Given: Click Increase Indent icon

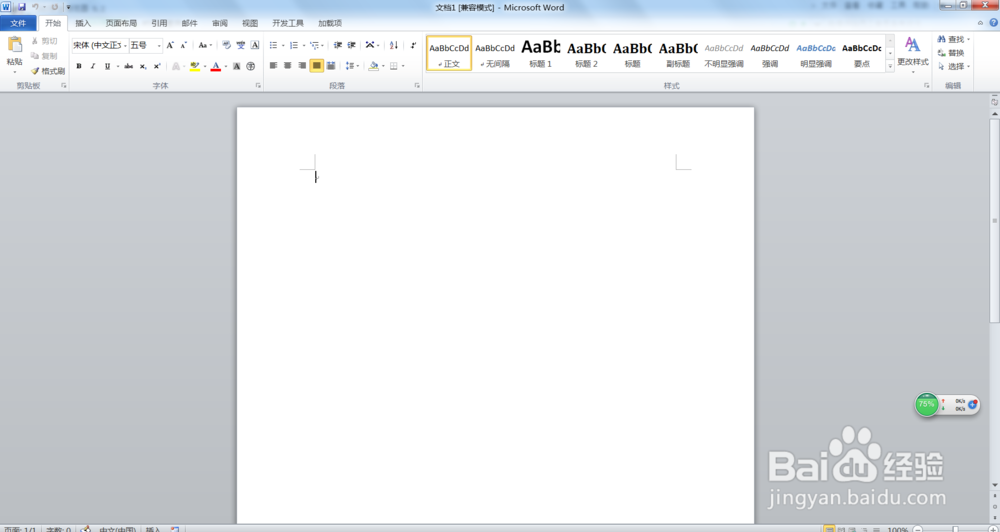Looking at the screenshot, I should [351, 45].
